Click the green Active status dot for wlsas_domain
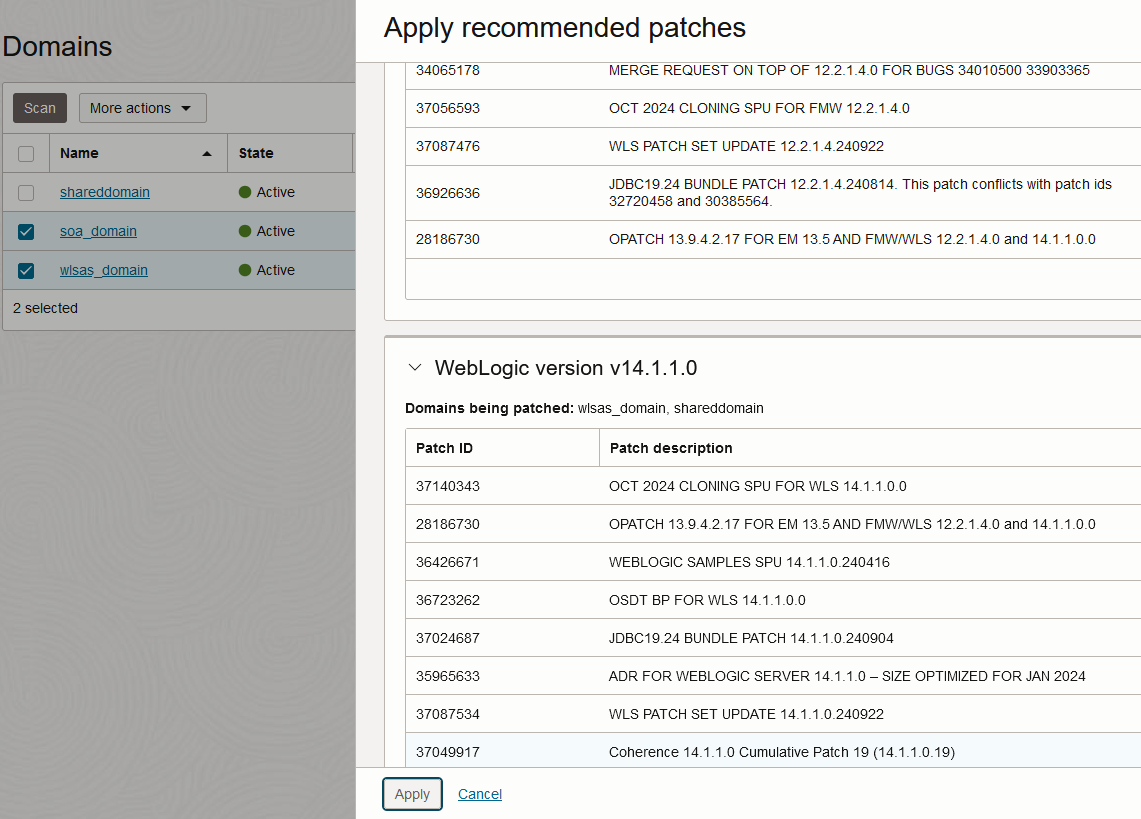 pos(245,270)
